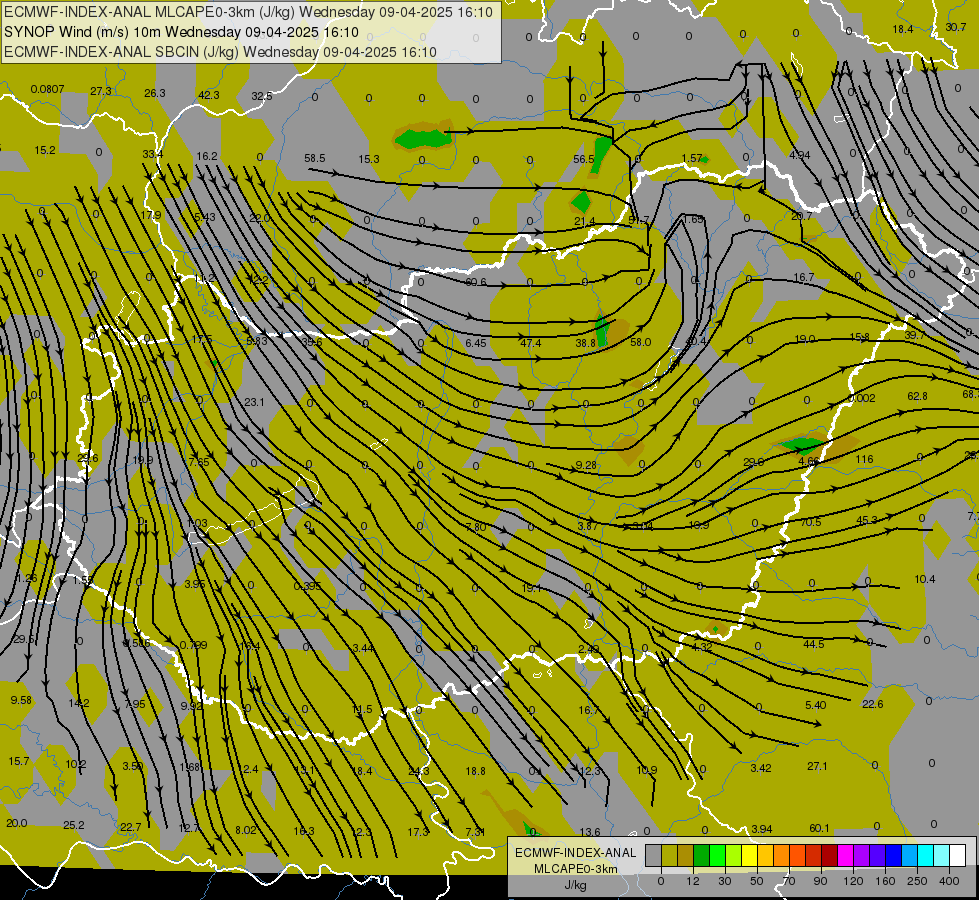Click the map value '45.3'
979x900 pixels.
click(867, 520)
